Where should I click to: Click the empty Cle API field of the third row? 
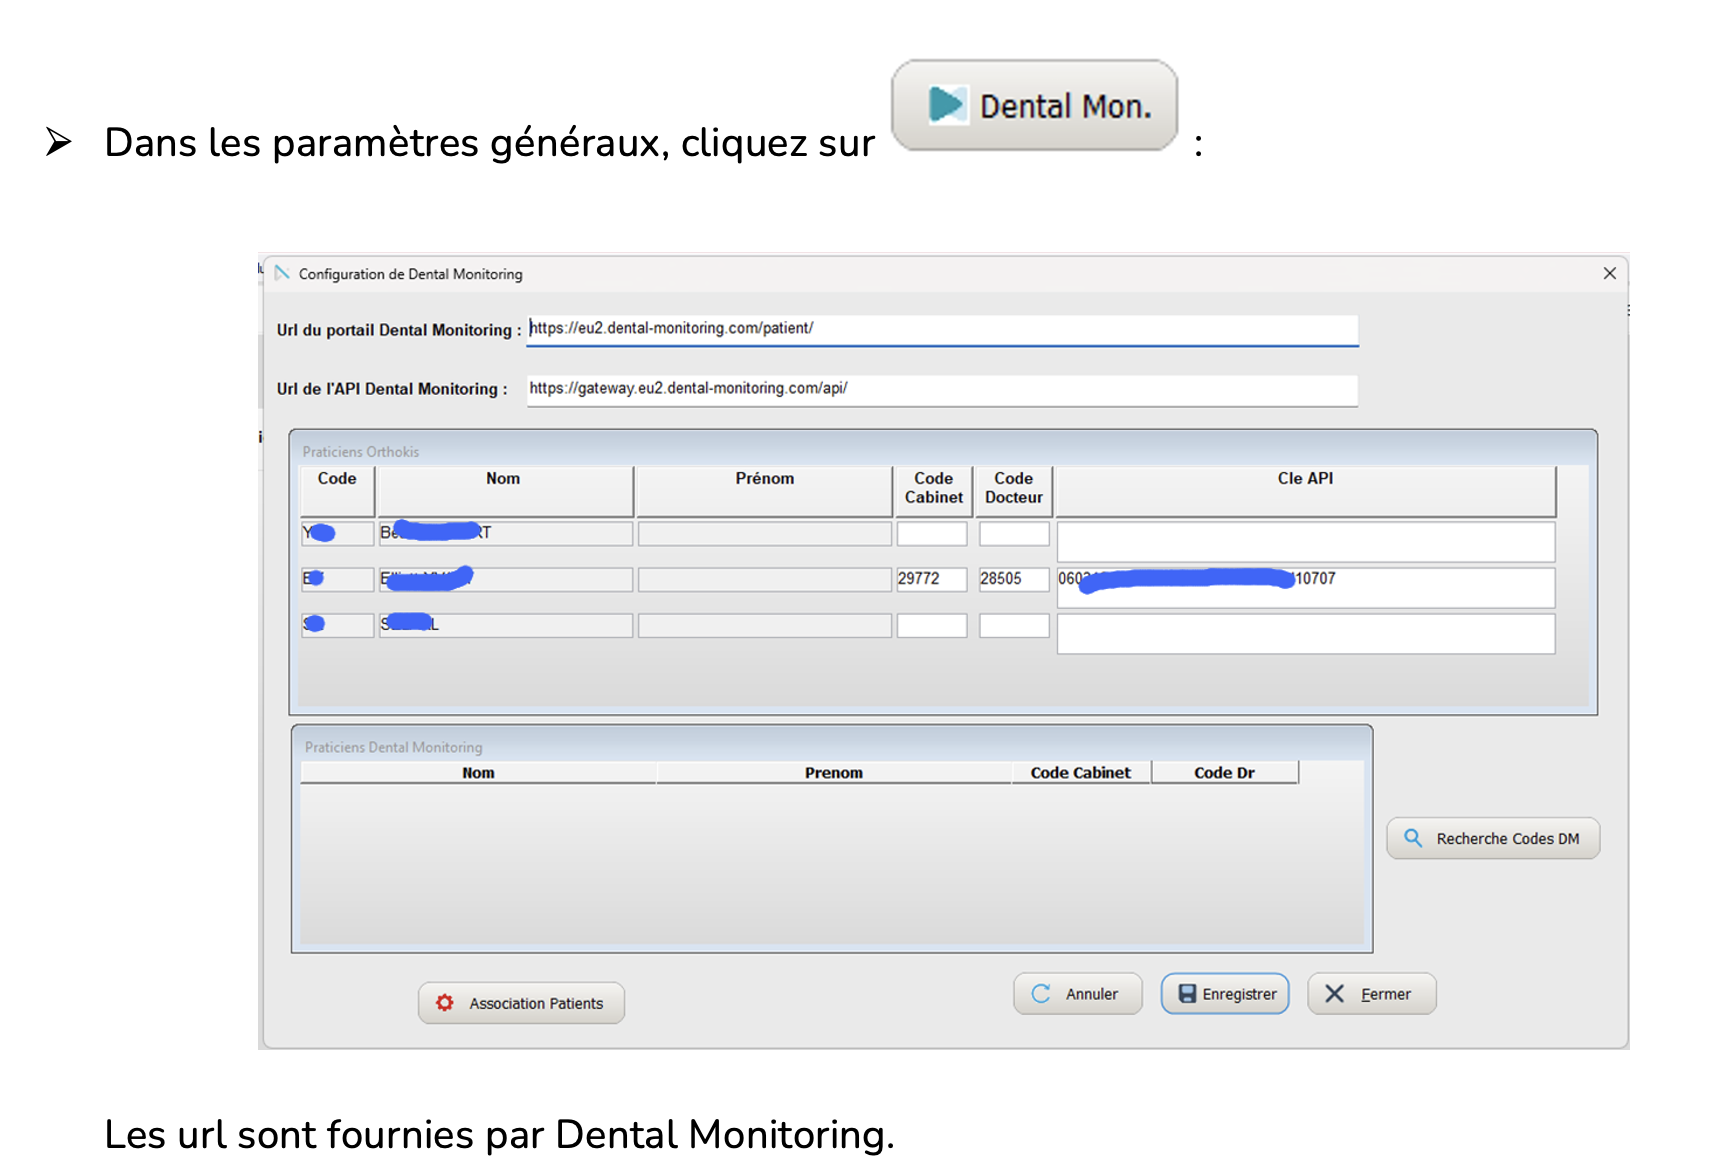coord(1305,633)
